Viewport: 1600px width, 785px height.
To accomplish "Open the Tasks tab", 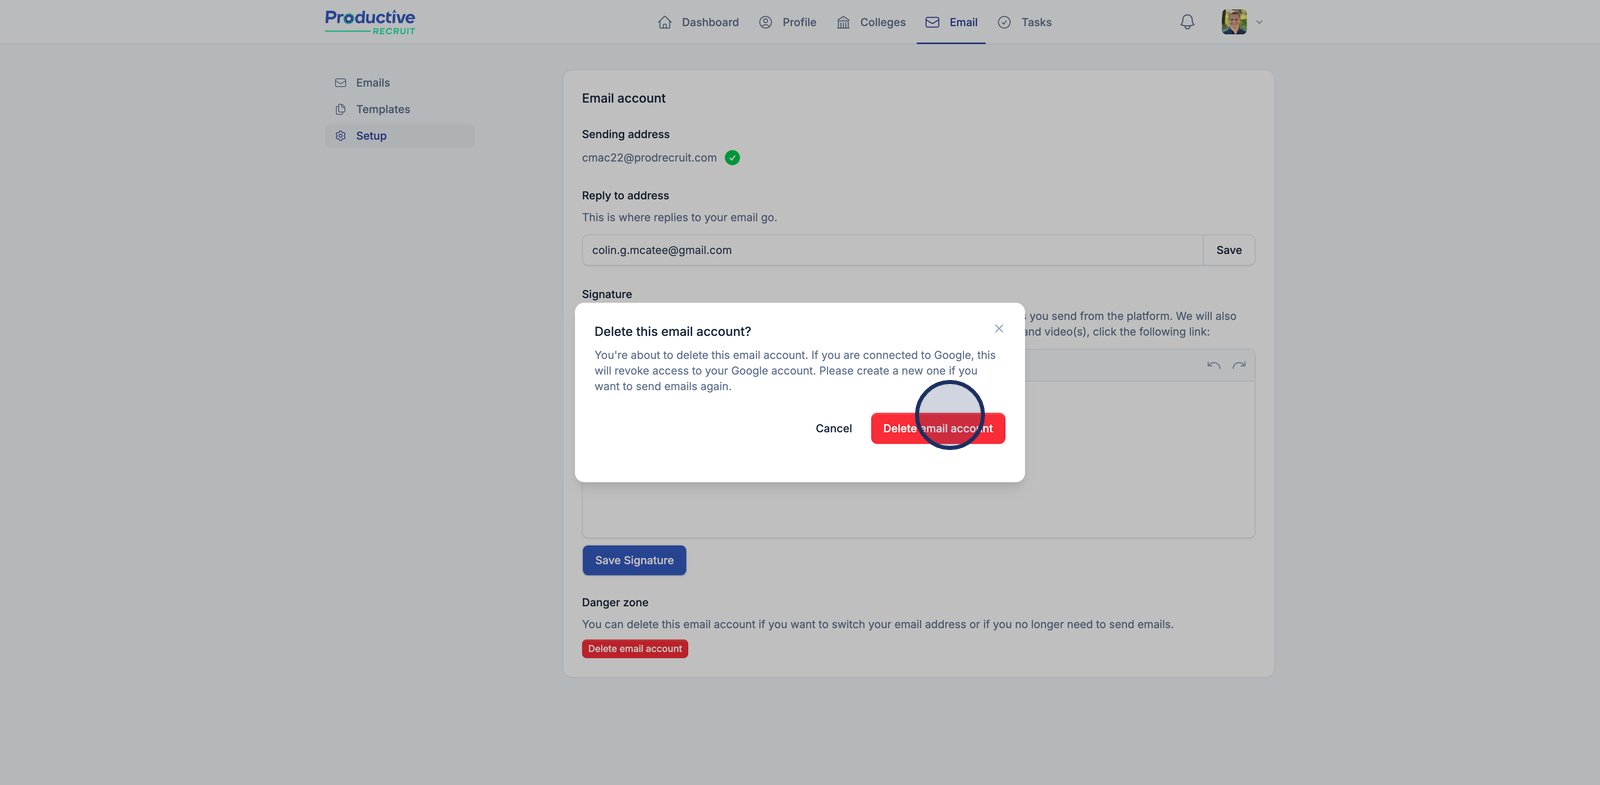I will 1025,22.
